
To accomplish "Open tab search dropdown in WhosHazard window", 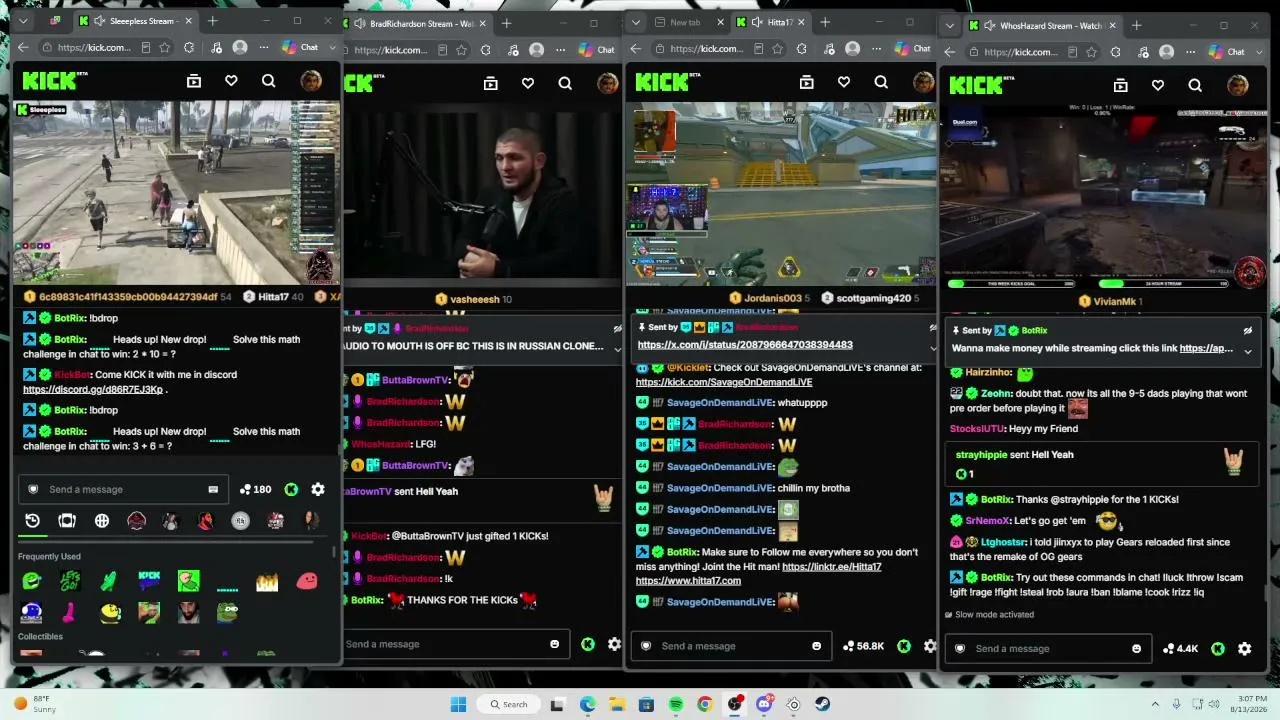I will coord(950,25).
